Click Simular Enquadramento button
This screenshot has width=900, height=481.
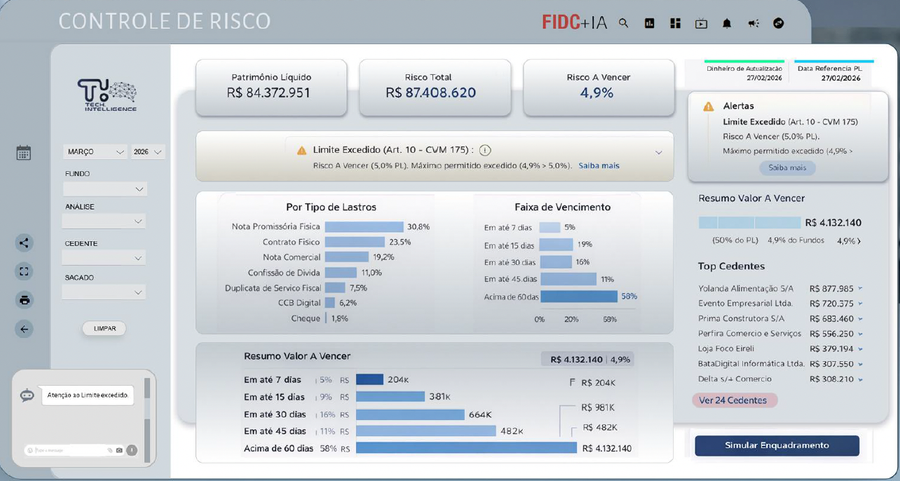click(777, 445)
